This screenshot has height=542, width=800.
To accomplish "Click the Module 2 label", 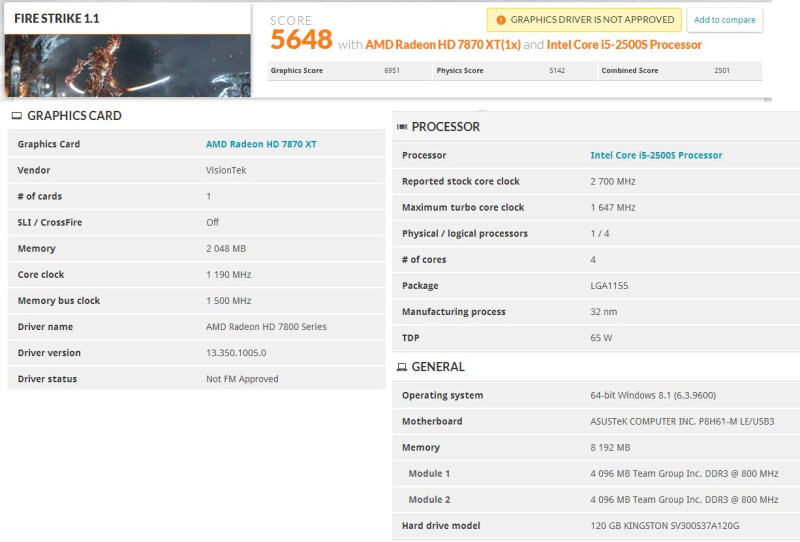I will coord(429,500).
